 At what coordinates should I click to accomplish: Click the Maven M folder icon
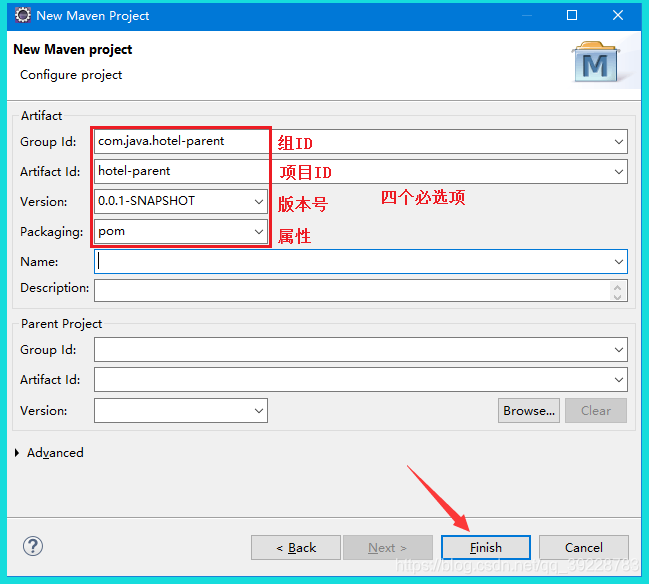[596, 62]
